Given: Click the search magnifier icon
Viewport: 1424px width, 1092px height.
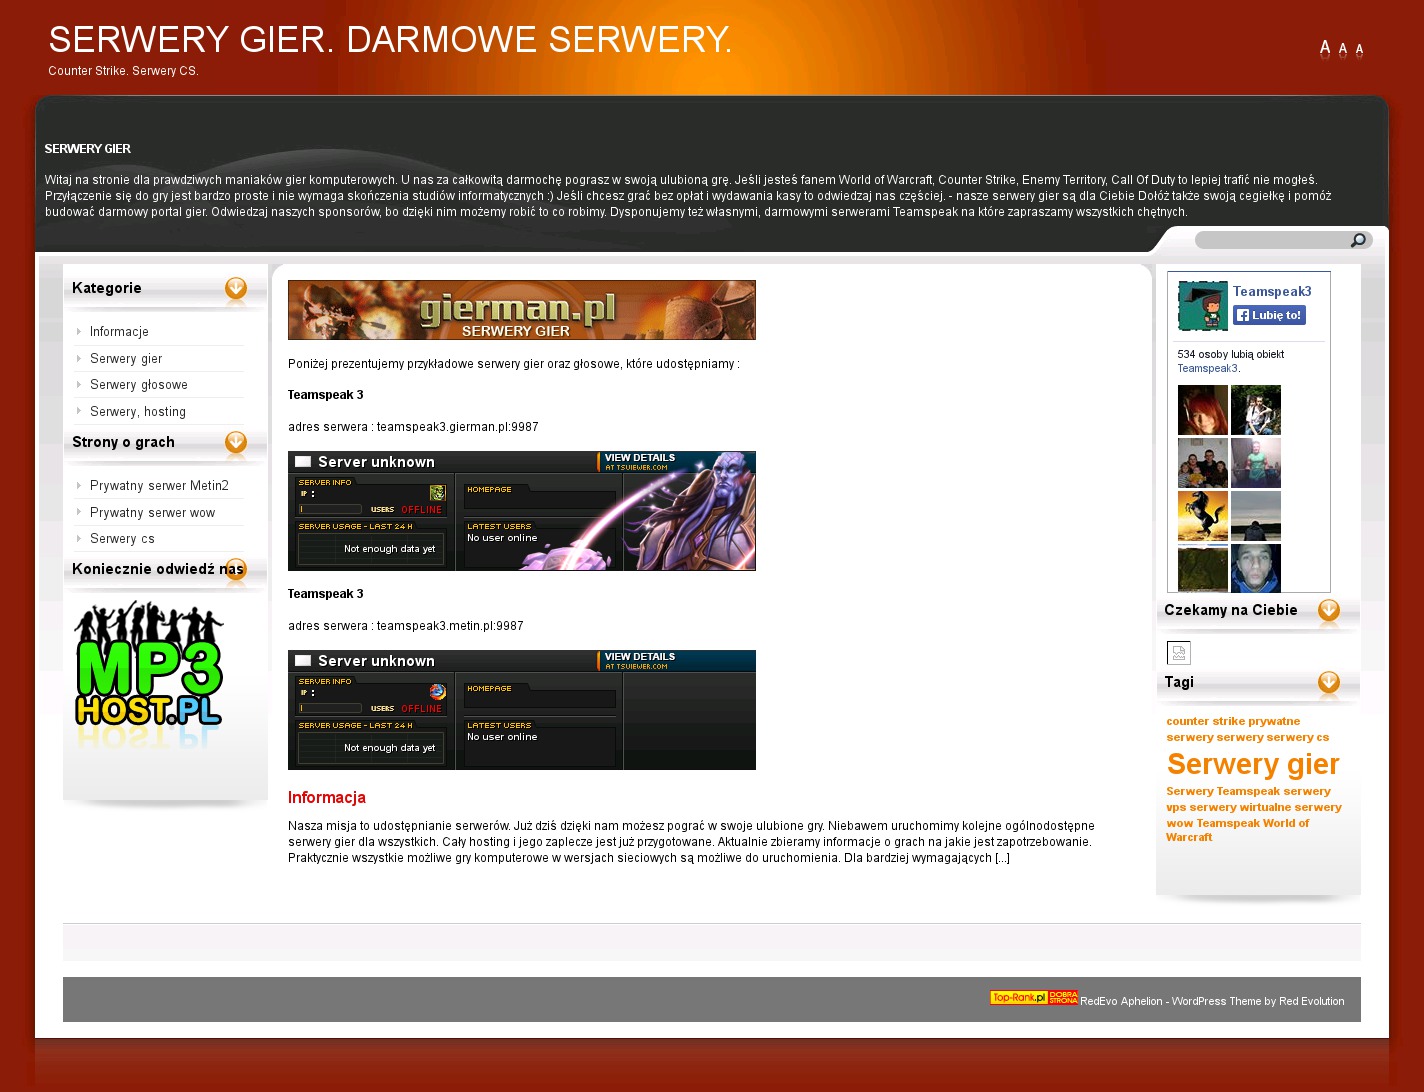Looking at the screenshot, I should point(1358,240).
